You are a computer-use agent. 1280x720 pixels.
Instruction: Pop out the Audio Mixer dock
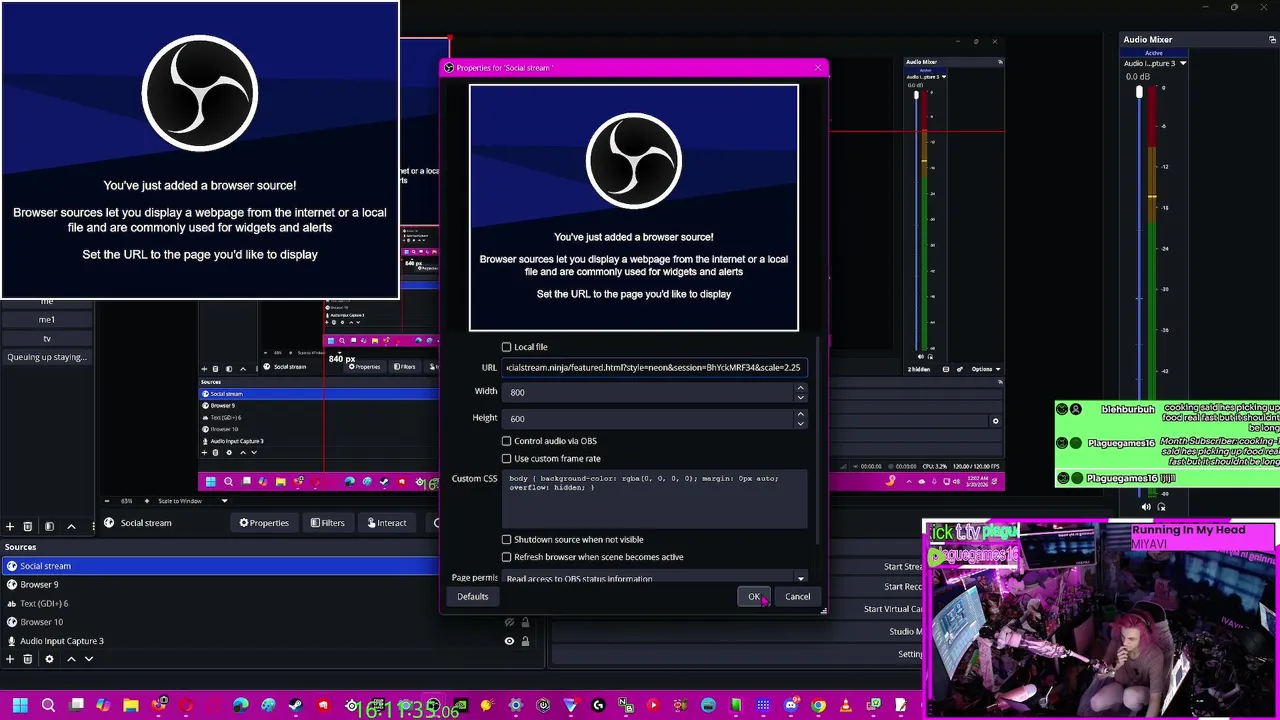tap(1272, 40)
